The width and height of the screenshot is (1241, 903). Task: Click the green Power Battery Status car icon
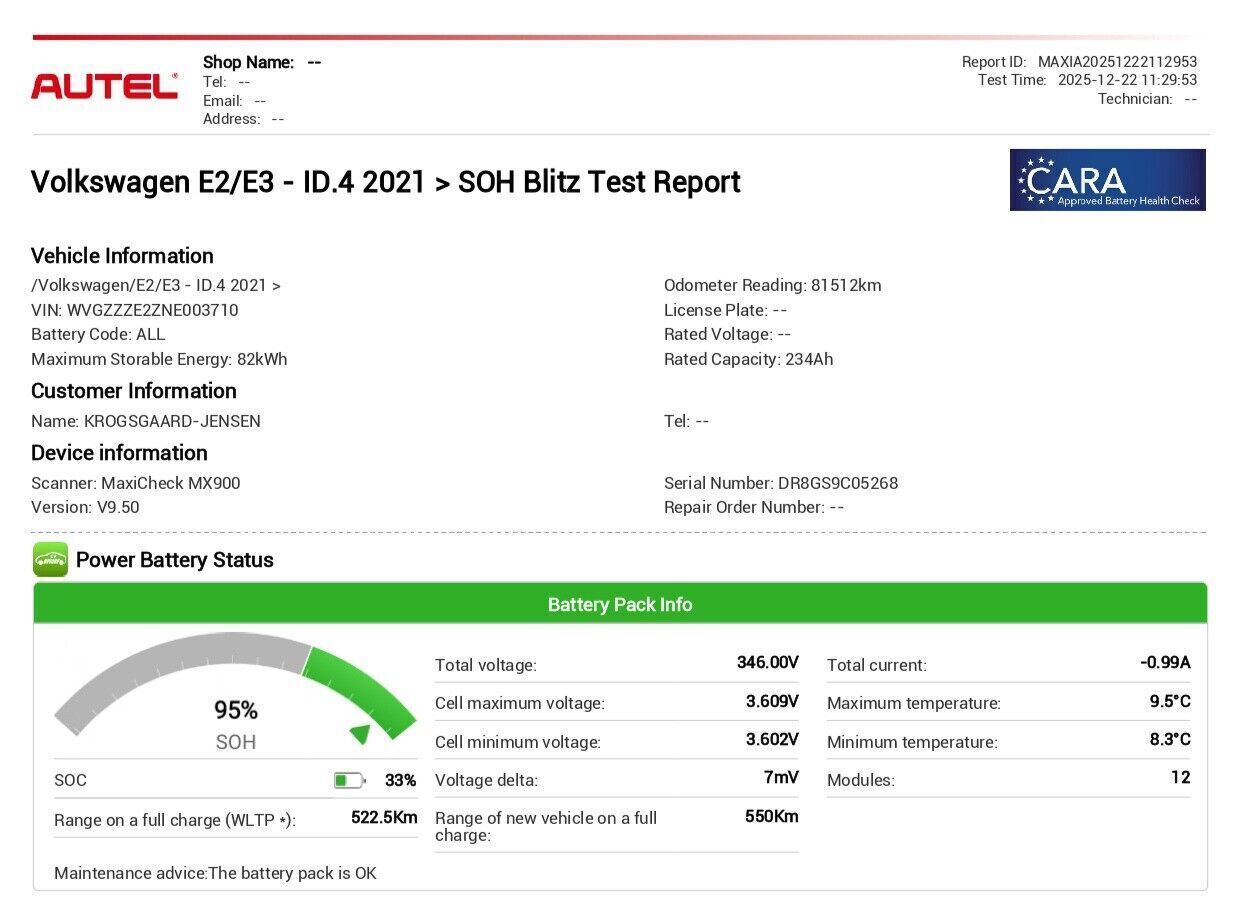(x=50, y=560)
